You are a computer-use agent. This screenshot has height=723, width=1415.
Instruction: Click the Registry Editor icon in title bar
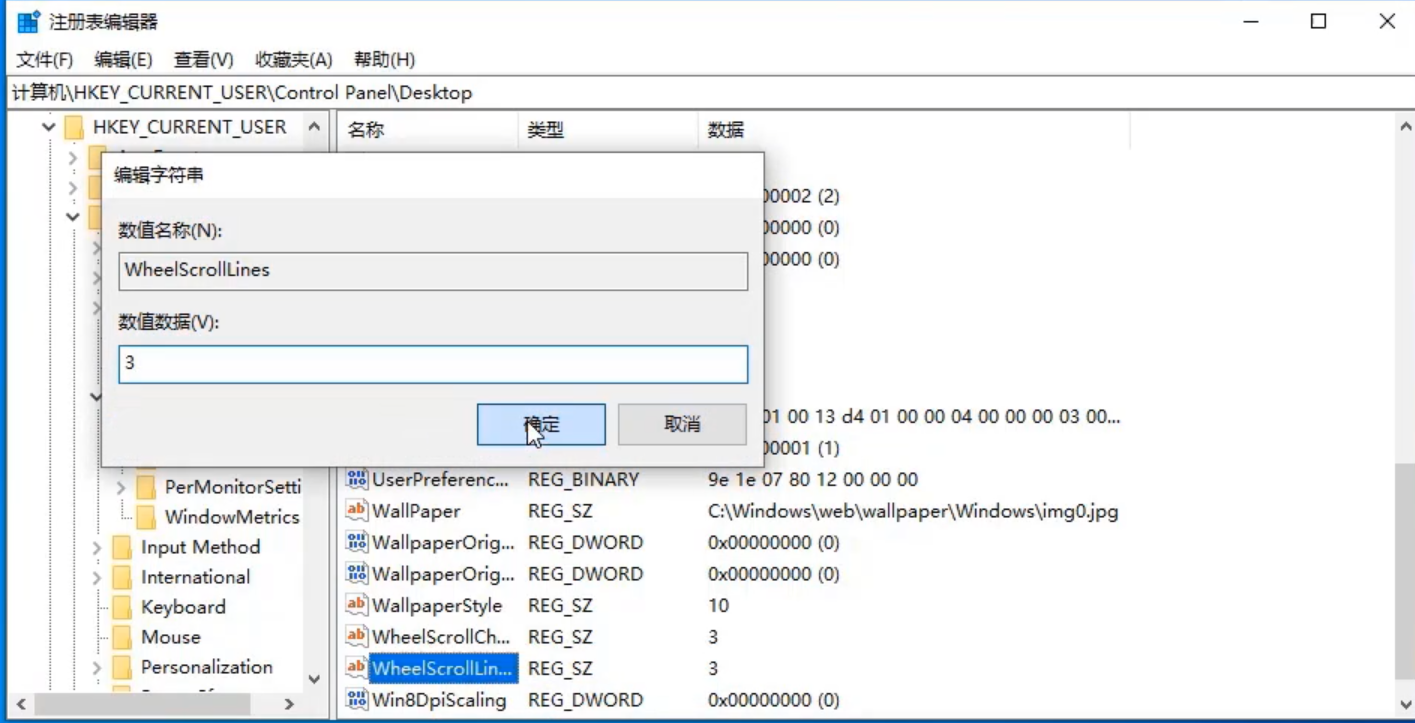click(28, 21)
